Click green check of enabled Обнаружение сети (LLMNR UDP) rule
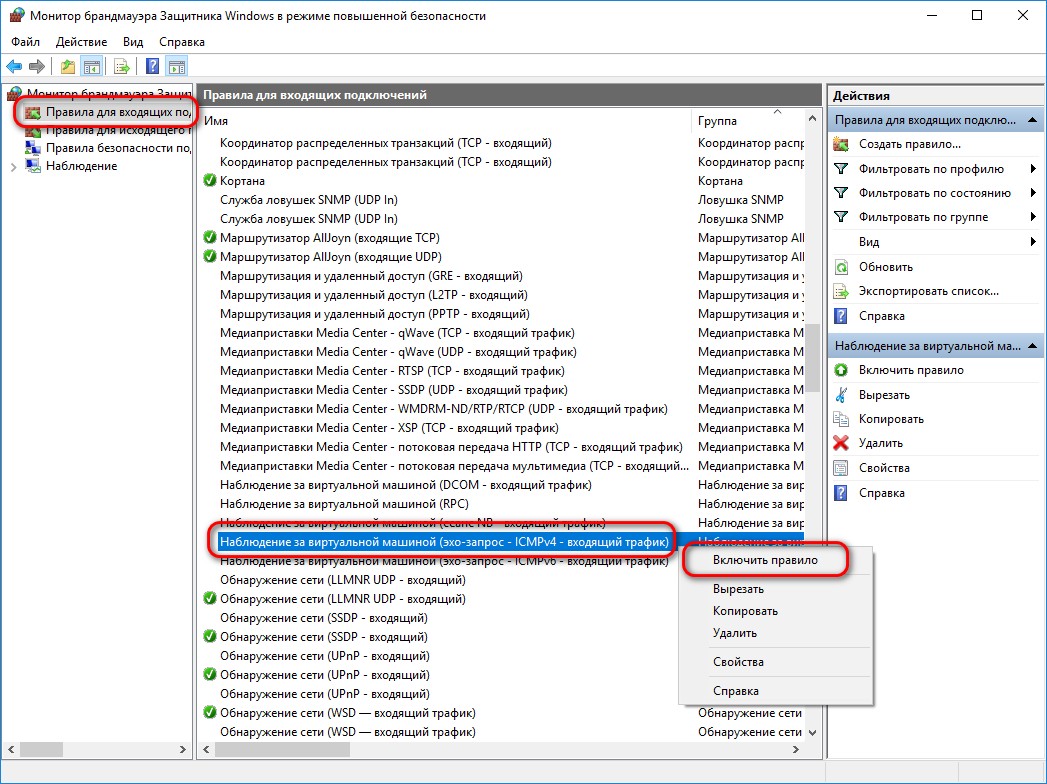This screenshot has height=784, width=1047. coord(210,598)
